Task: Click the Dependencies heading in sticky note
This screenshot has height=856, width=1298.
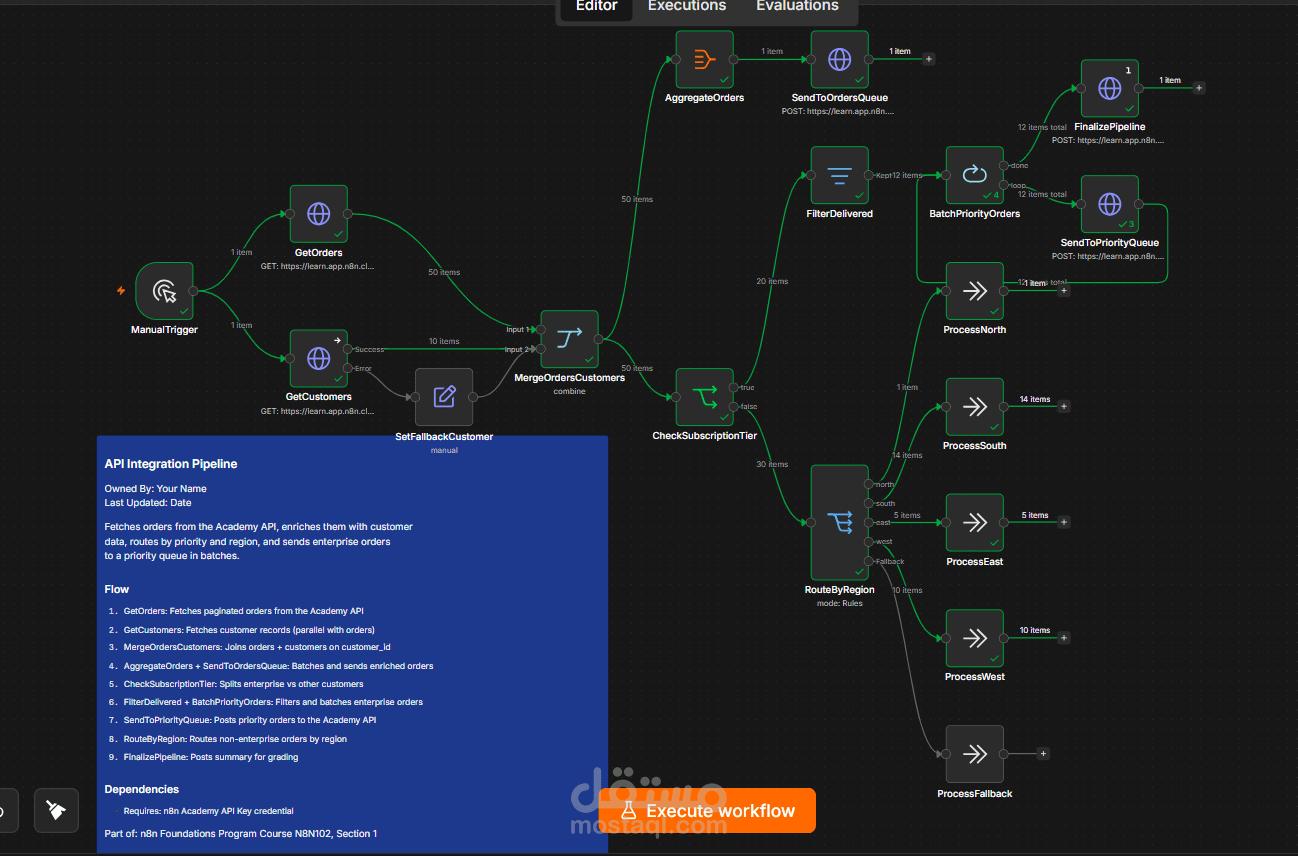Action: (142, 789)
